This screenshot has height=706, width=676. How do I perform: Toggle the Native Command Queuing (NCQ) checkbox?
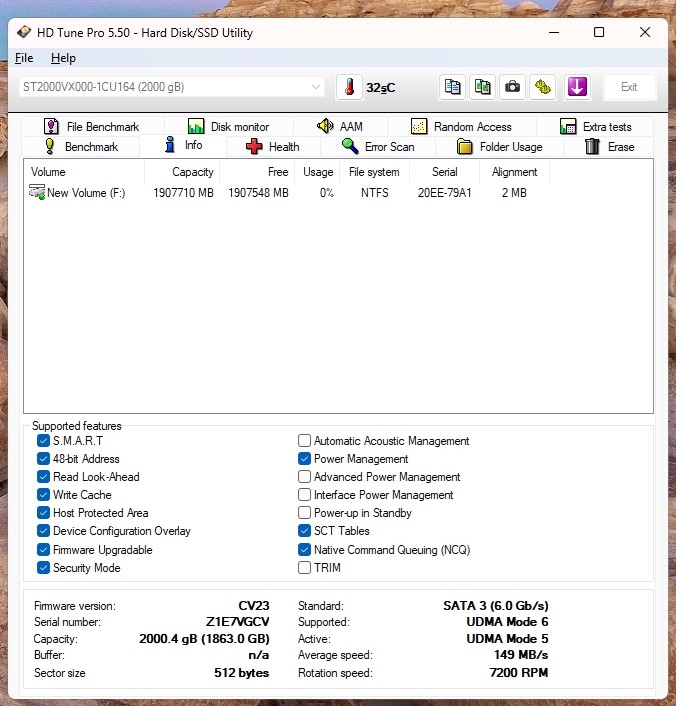click(x=305, y=550)
